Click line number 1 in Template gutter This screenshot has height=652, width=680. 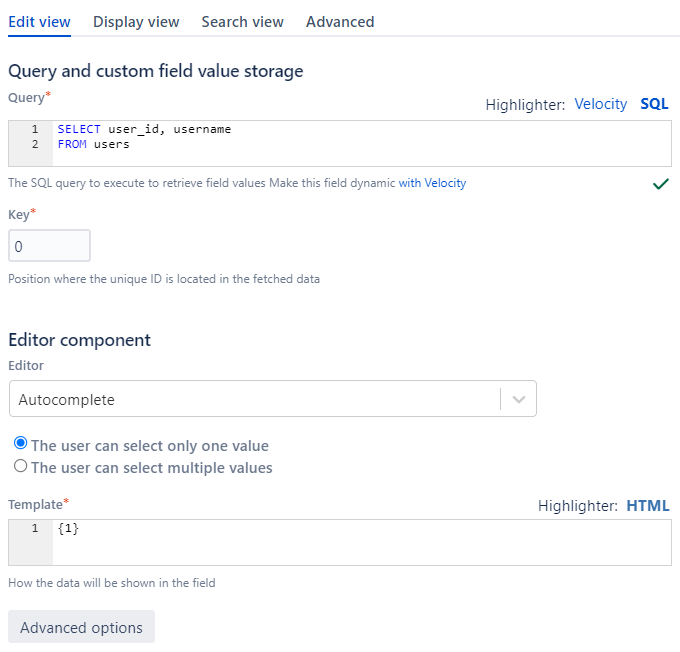34,528
